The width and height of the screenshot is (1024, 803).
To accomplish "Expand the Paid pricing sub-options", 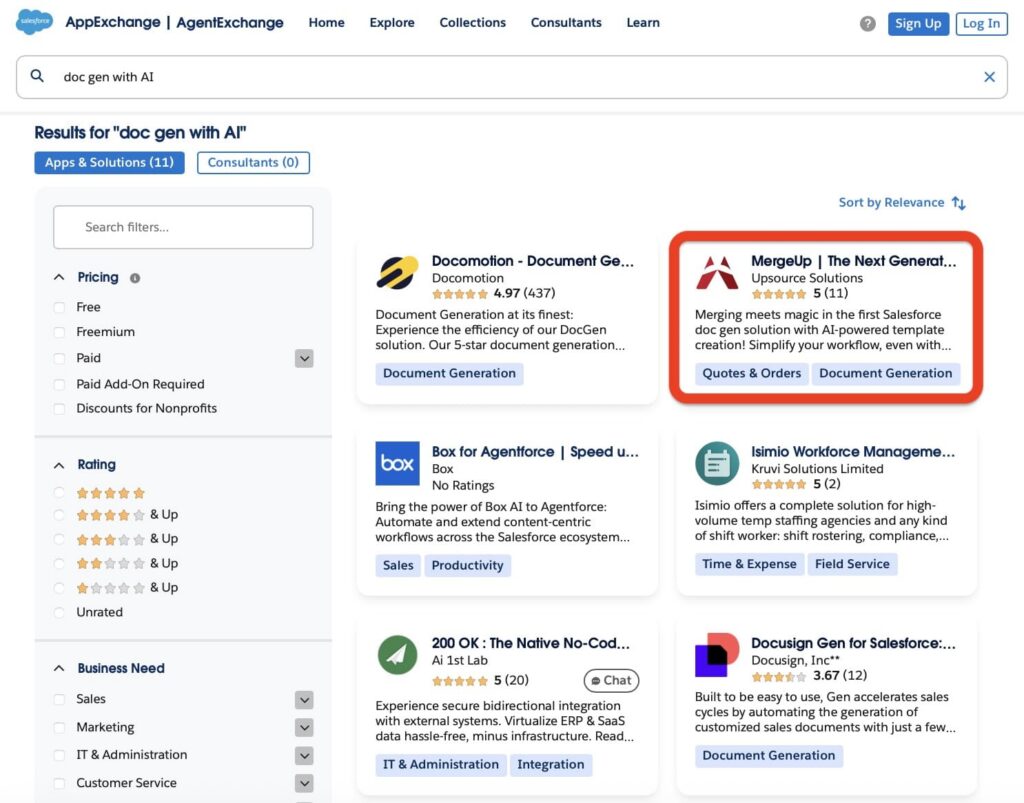I will point(304,358).
